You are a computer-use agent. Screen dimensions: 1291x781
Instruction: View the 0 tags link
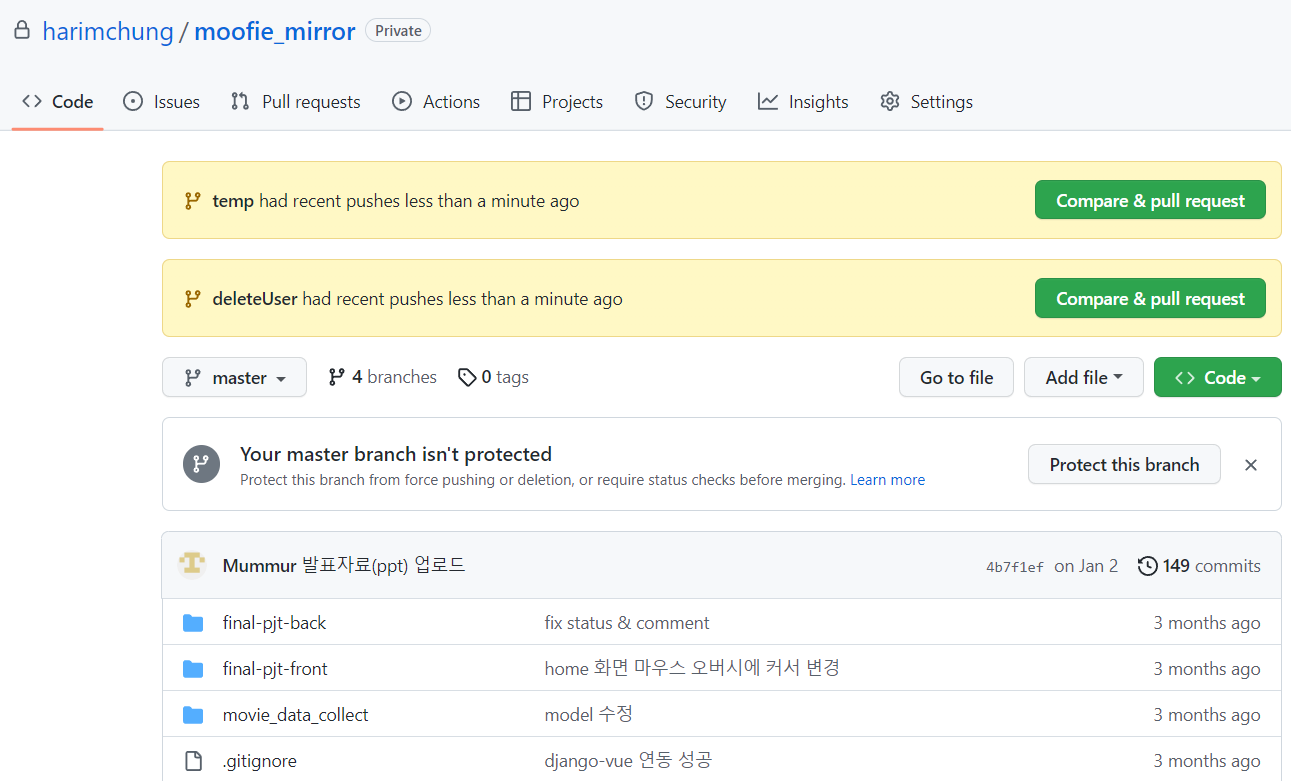click(x=493, y=377)
